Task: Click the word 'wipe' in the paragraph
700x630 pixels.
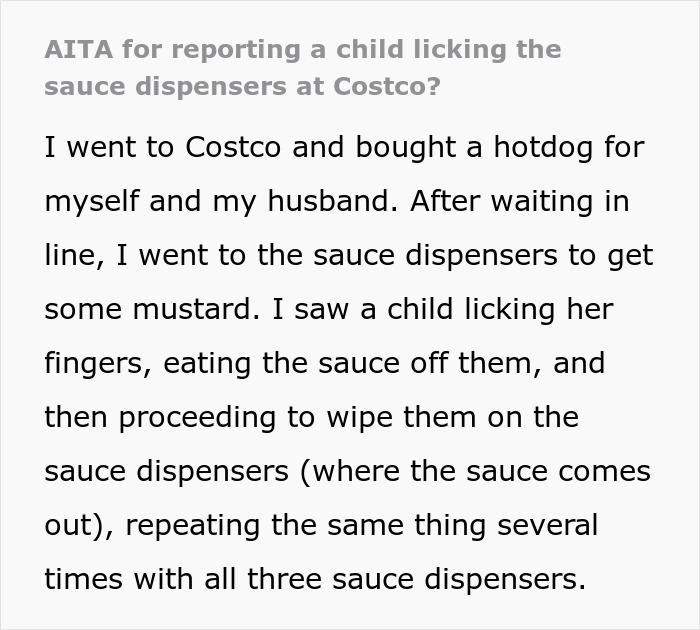Action: [360, 419]
